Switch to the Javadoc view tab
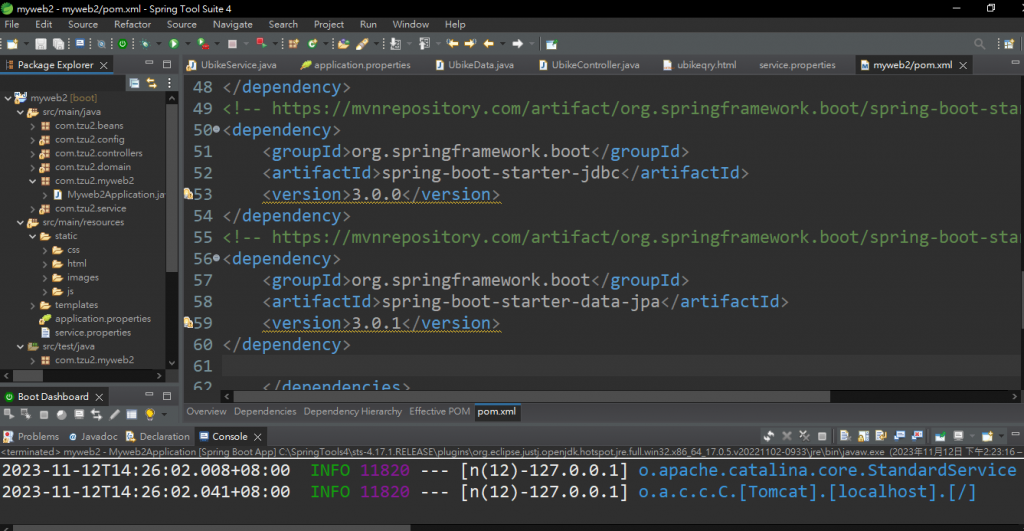The height and width of the screenshot is (531, 1024). (93, 436)
